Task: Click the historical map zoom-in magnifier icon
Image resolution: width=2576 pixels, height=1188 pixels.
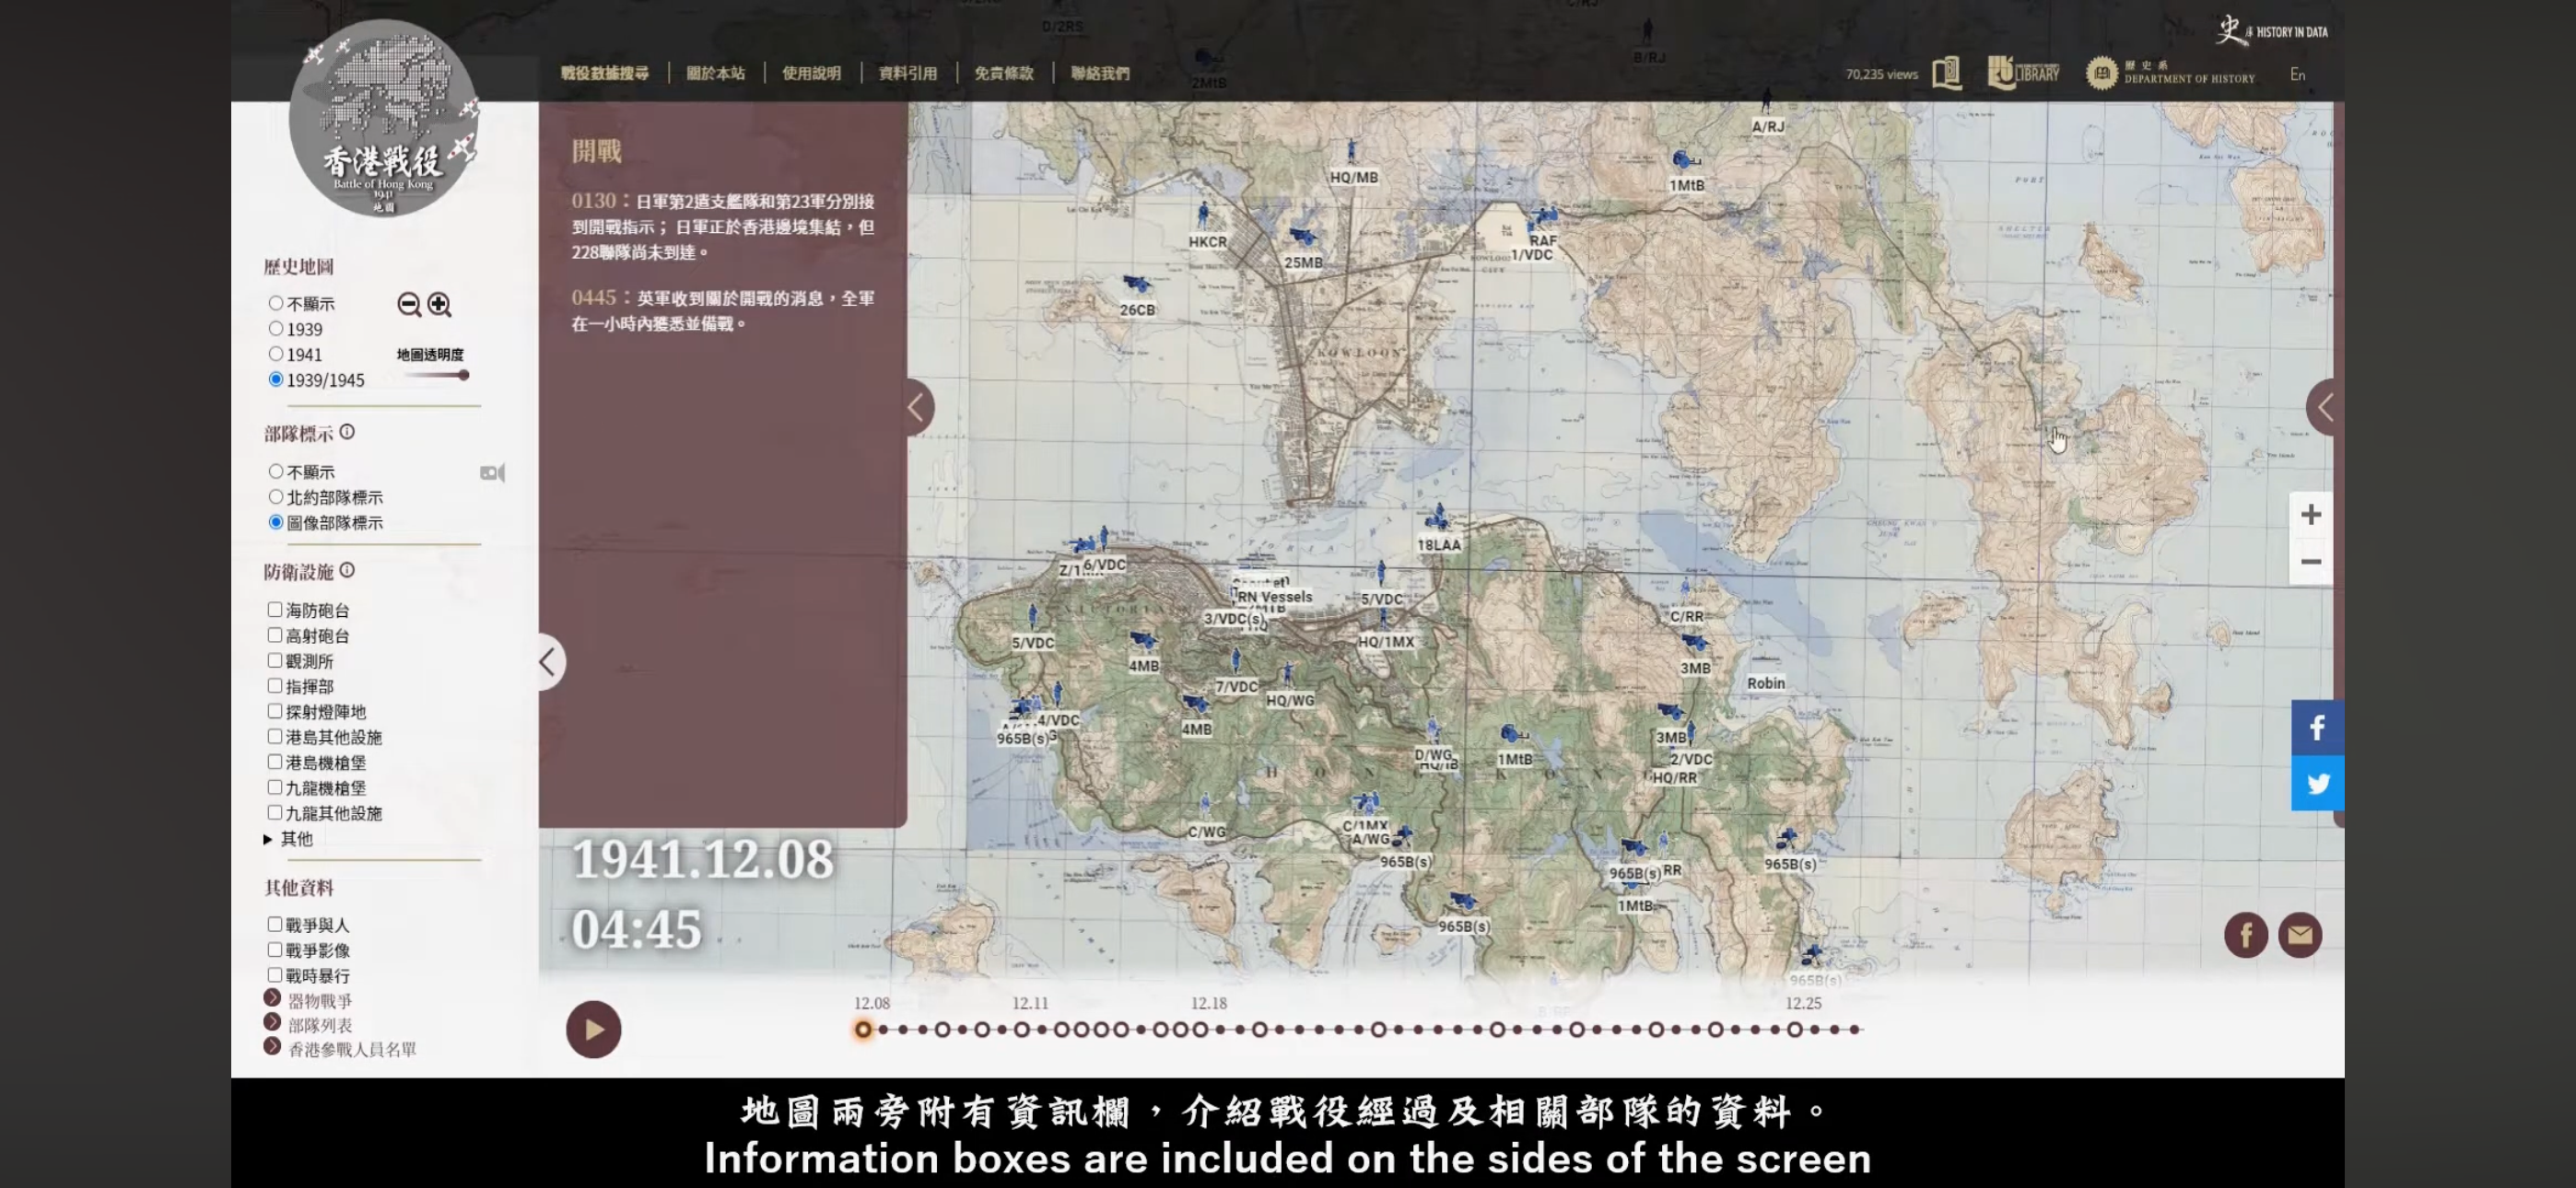Action: pos(439,304)
